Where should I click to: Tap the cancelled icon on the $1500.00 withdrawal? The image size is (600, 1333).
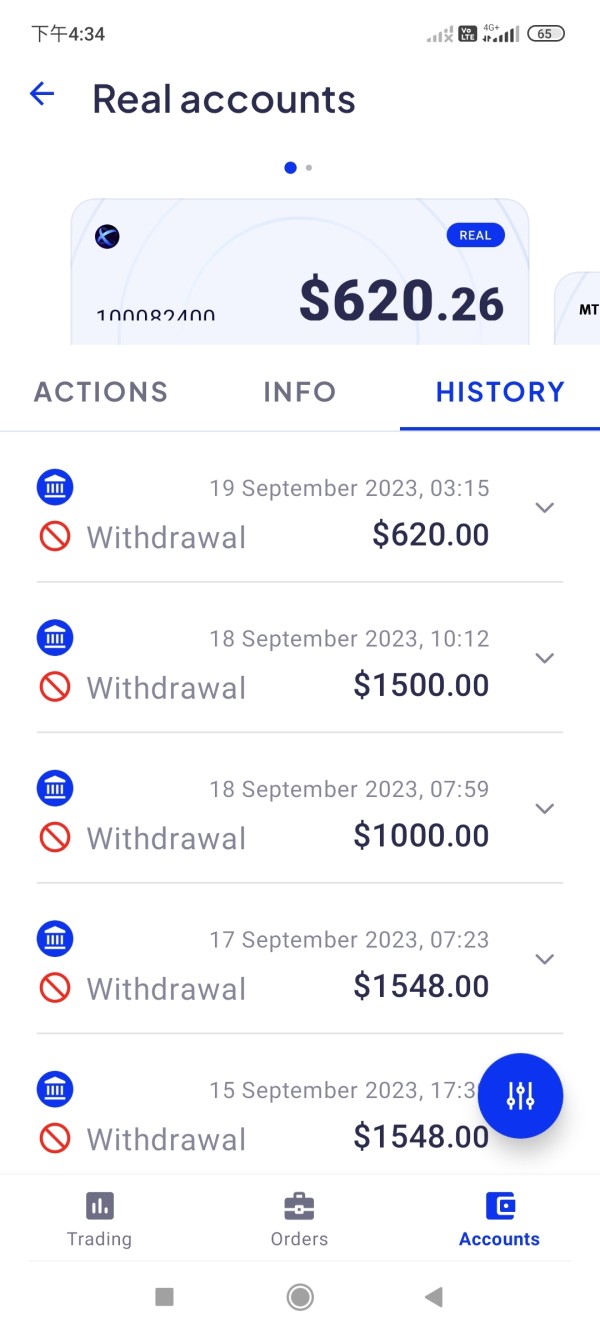click(x=55, y=687)
